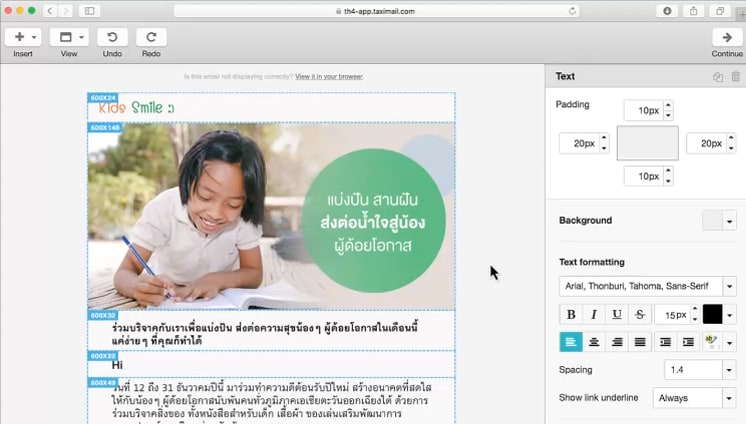This screenshot has height=424, width=746.
Task: Decrease text indent
Action: pyautogui.click(x=666, y=342)
